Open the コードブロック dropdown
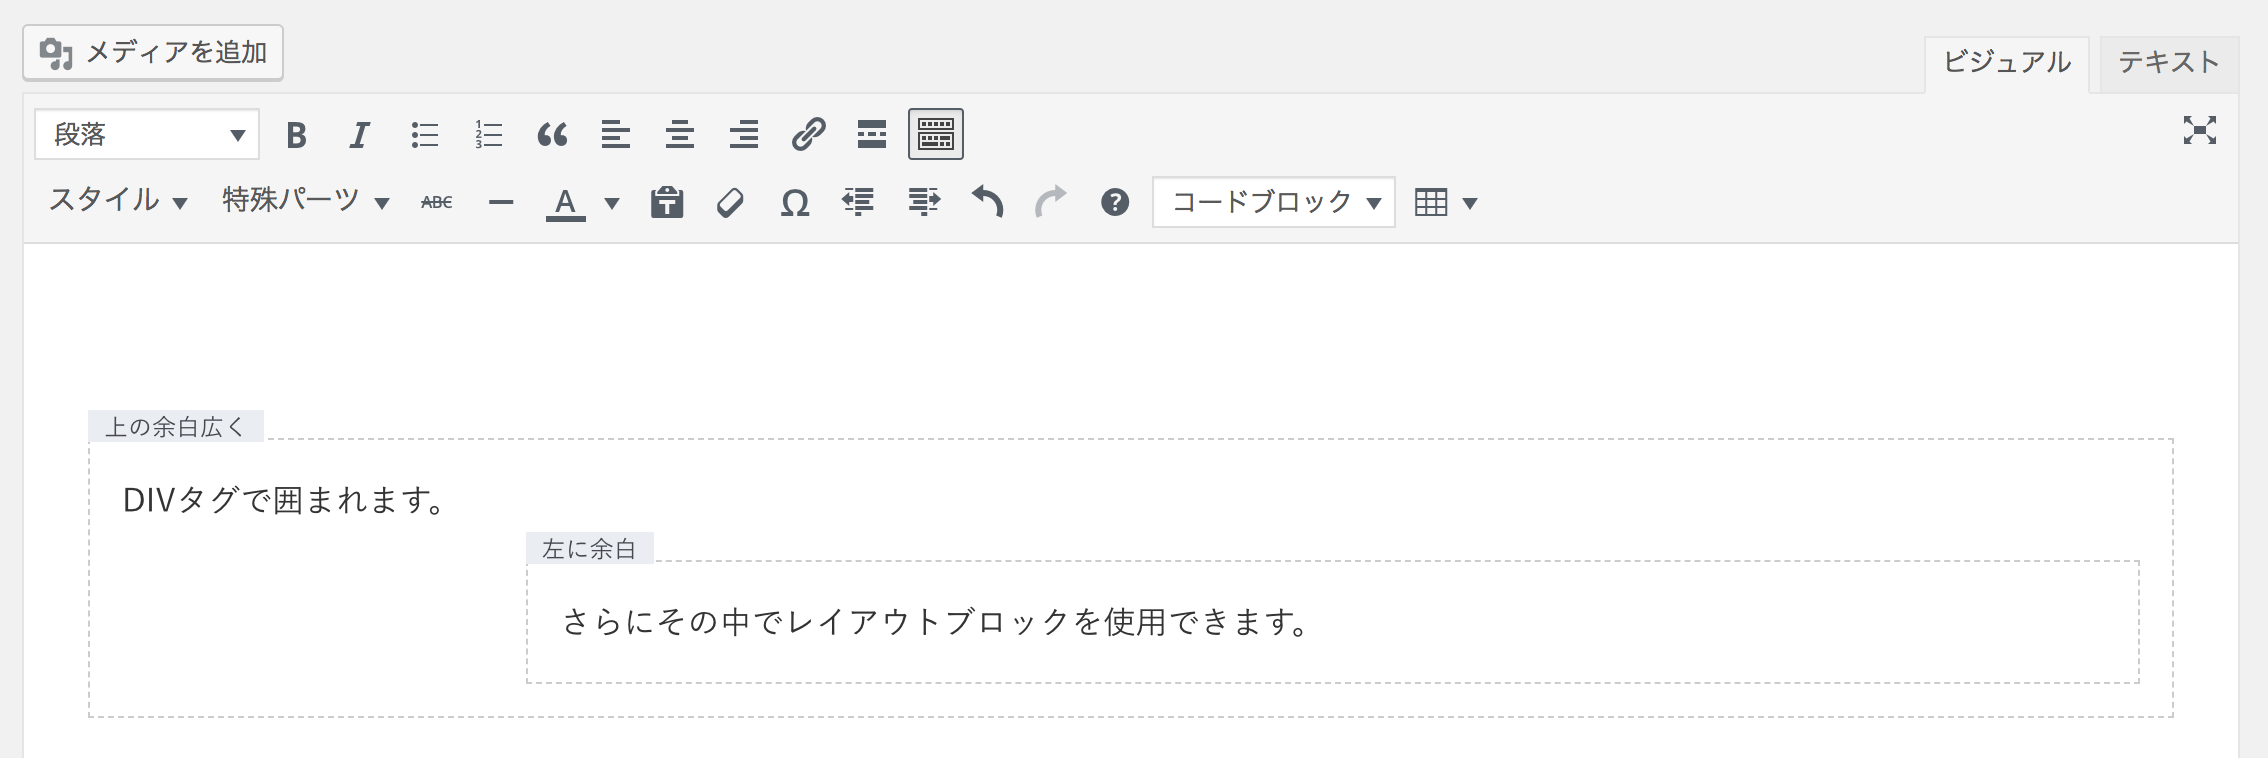Image resolution: width=2268 pixels, height=758 pixels. (x=1274, y=202)
